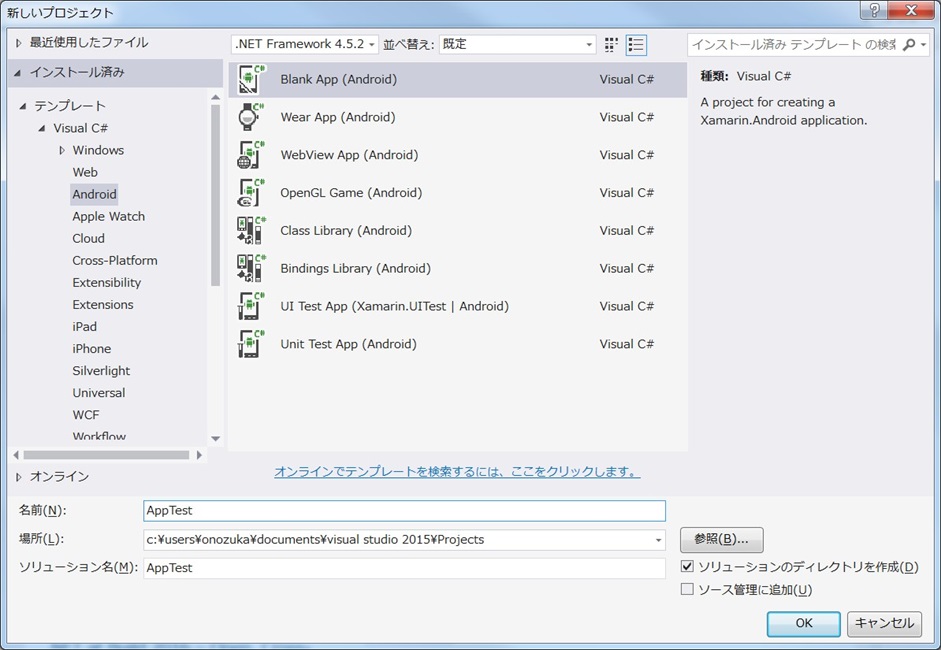Toggle create directory for solution checkbox
This screenshot has width=941, height=650.
click(x=687, y=566)
